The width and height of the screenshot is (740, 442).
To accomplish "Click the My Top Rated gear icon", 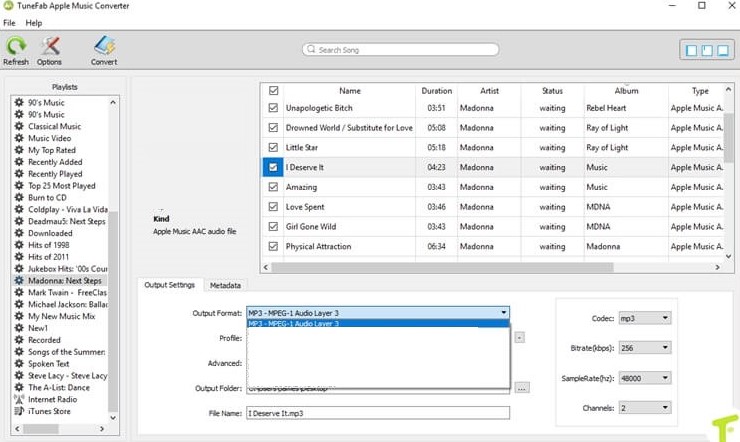I will [19, 150].
